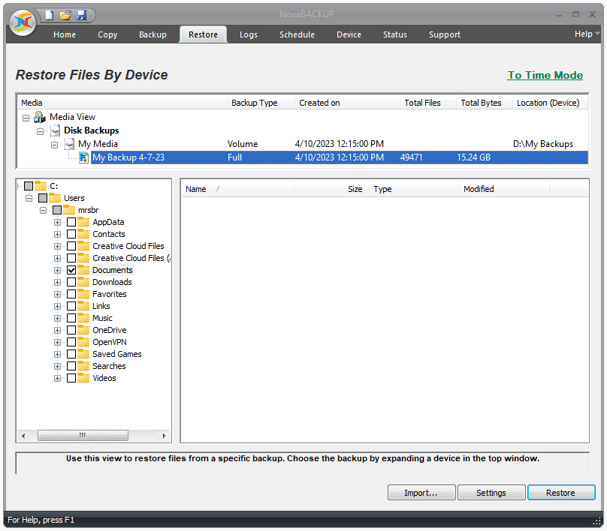Click the folder tree horizontal scrollbar thumb
The width and height of the screenshot is (607, 531).
pyautogui.click(x=82, y=435)
